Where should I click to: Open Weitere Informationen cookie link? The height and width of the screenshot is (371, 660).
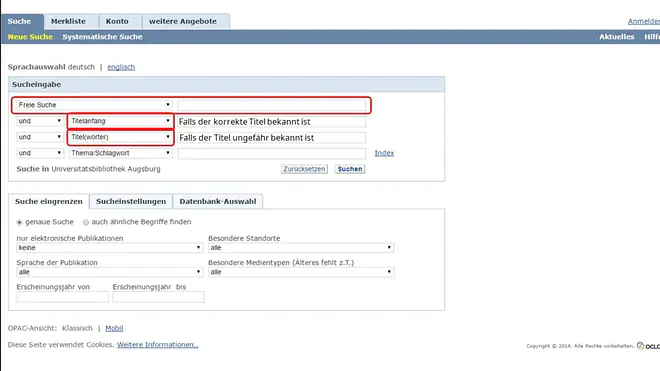coord(157,344)
